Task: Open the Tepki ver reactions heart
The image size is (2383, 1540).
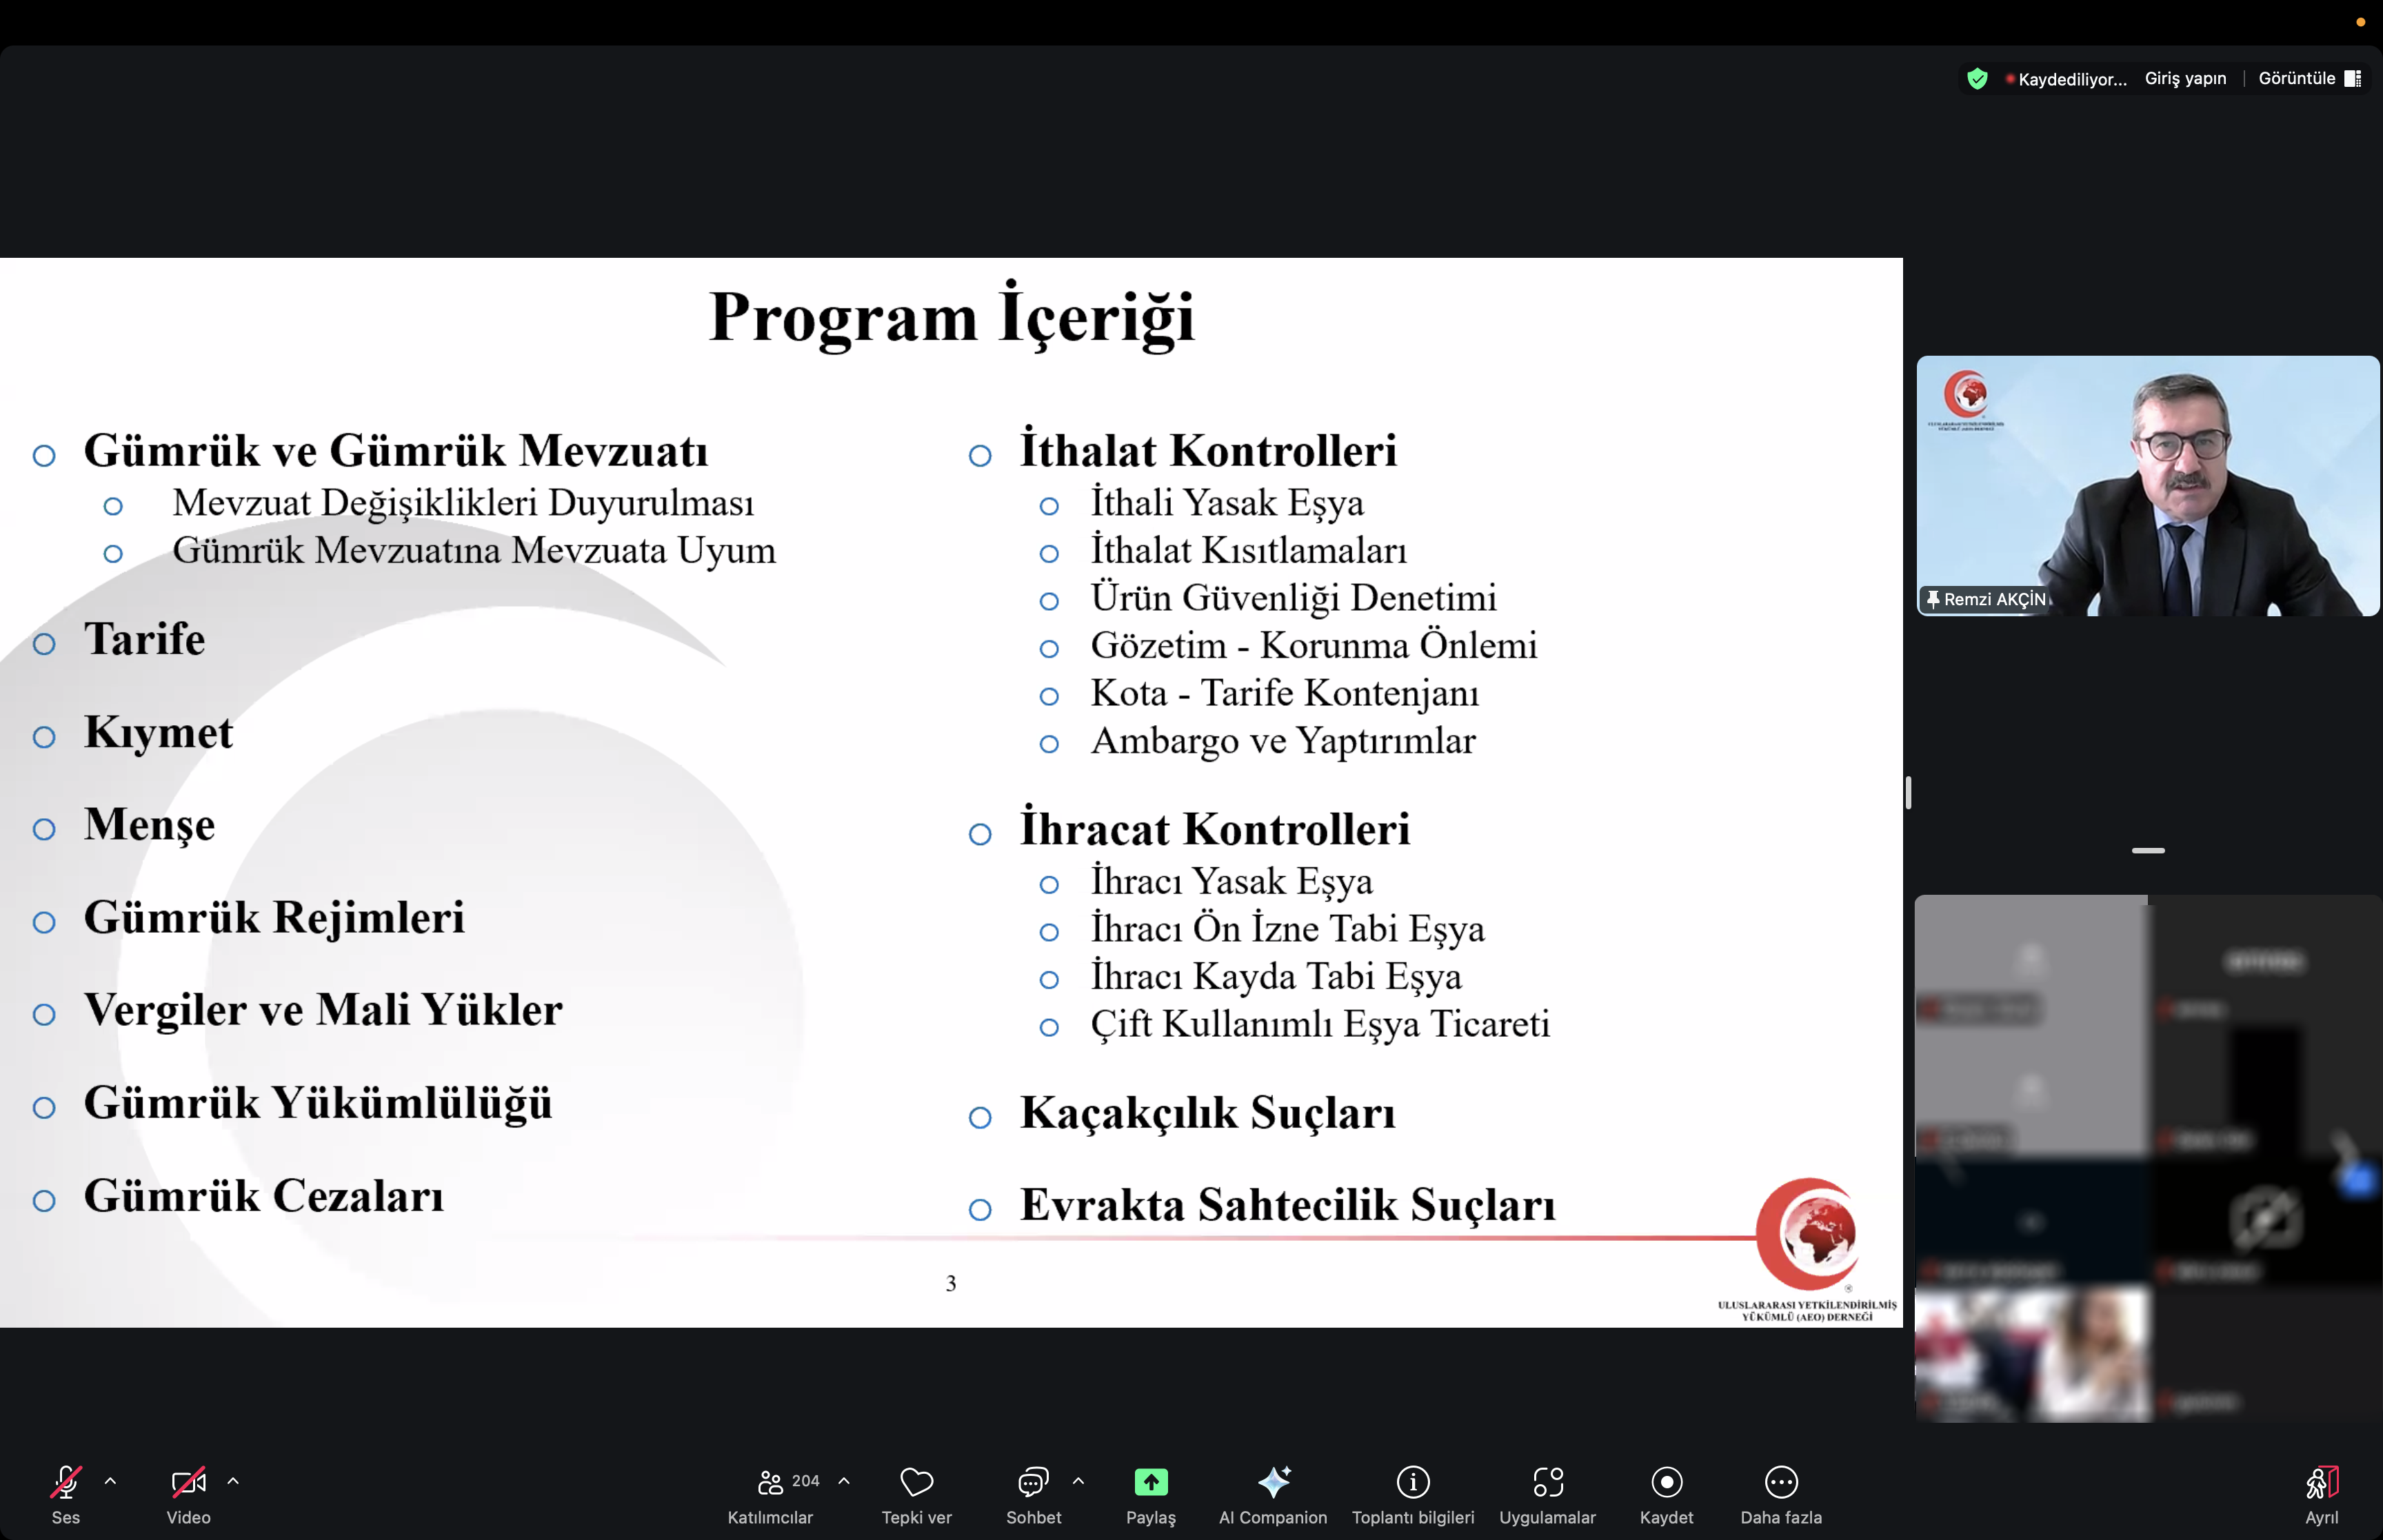Action: point(916,1484)
